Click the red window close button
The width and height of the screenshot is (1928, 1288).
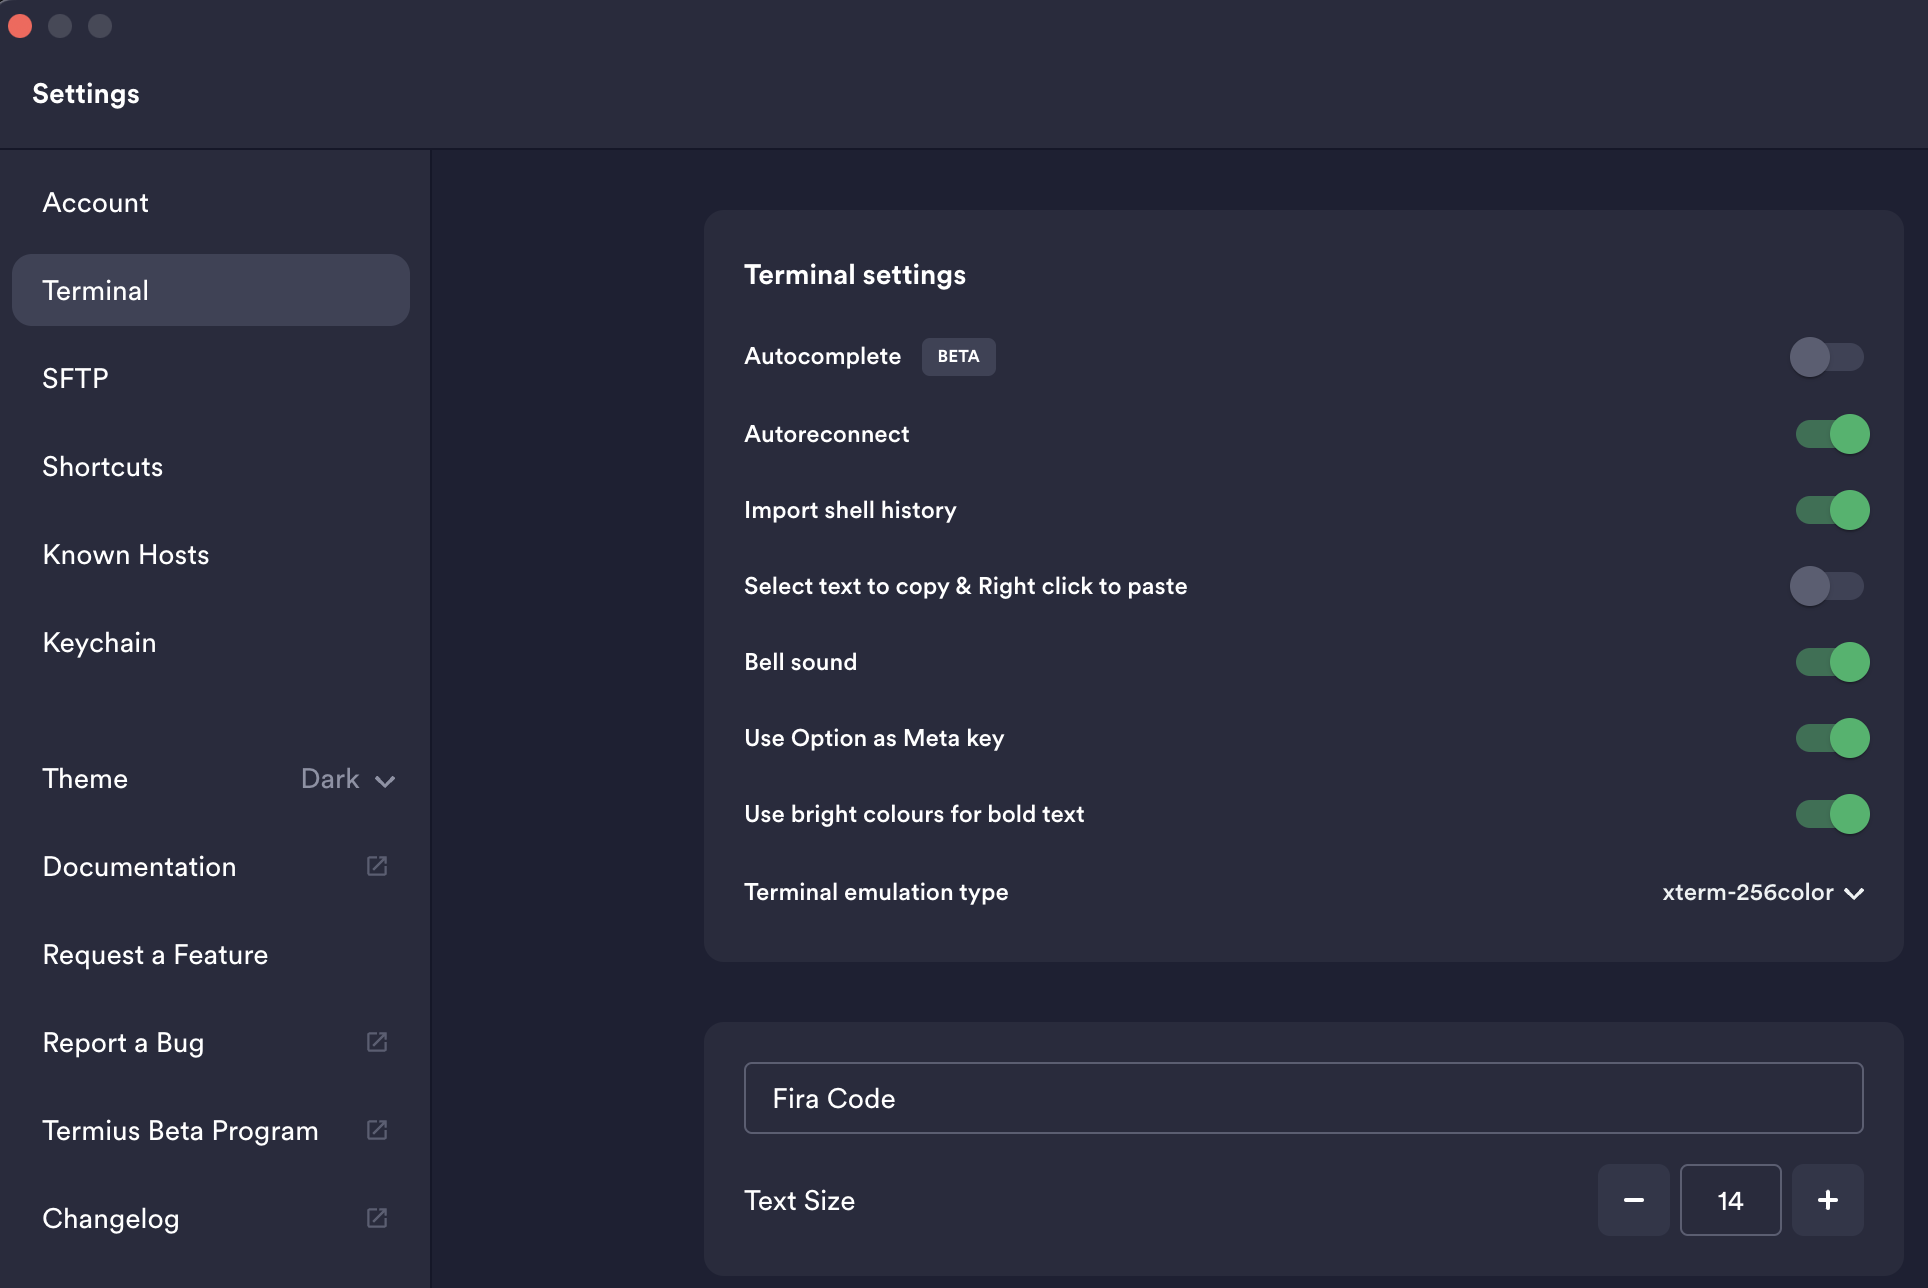click(x=20, y=26)
